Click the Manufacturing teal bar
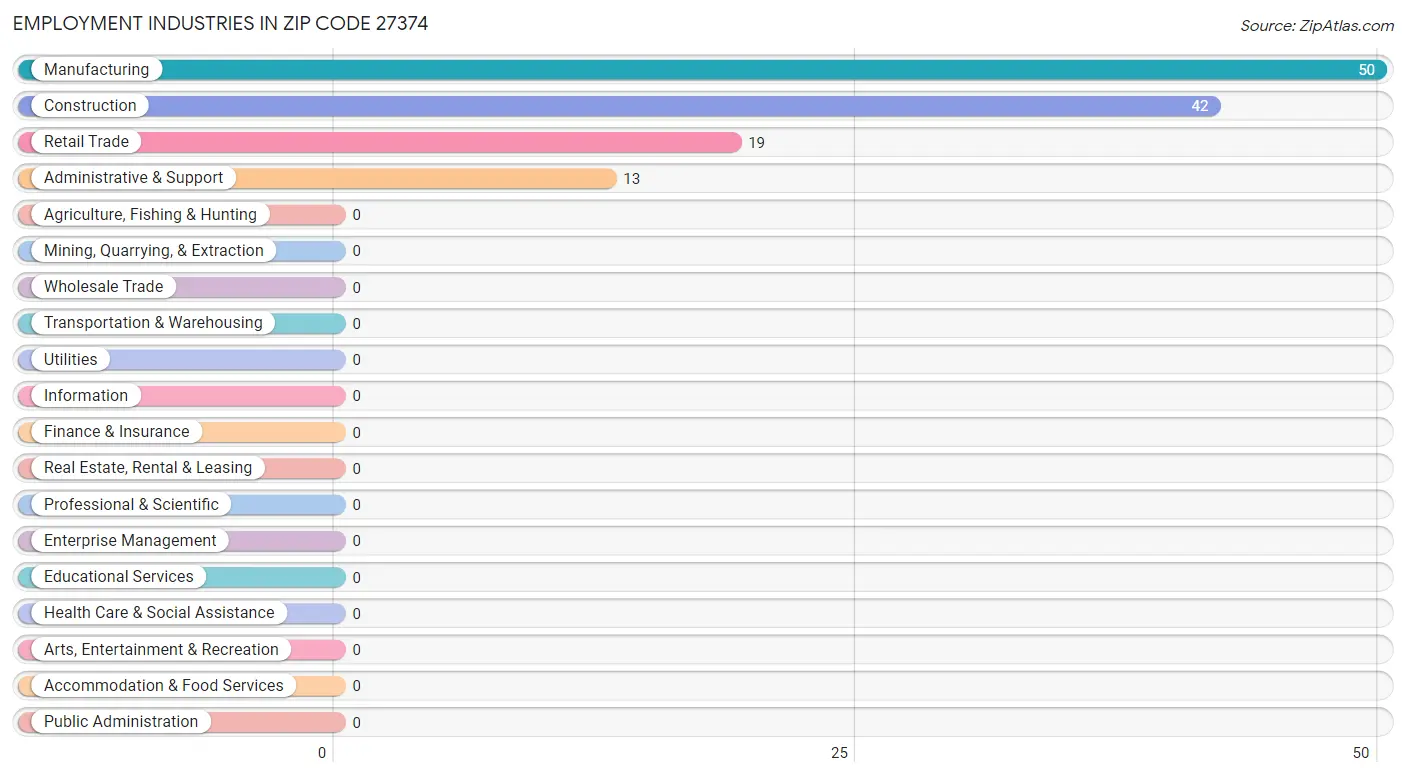 (702, 70)
